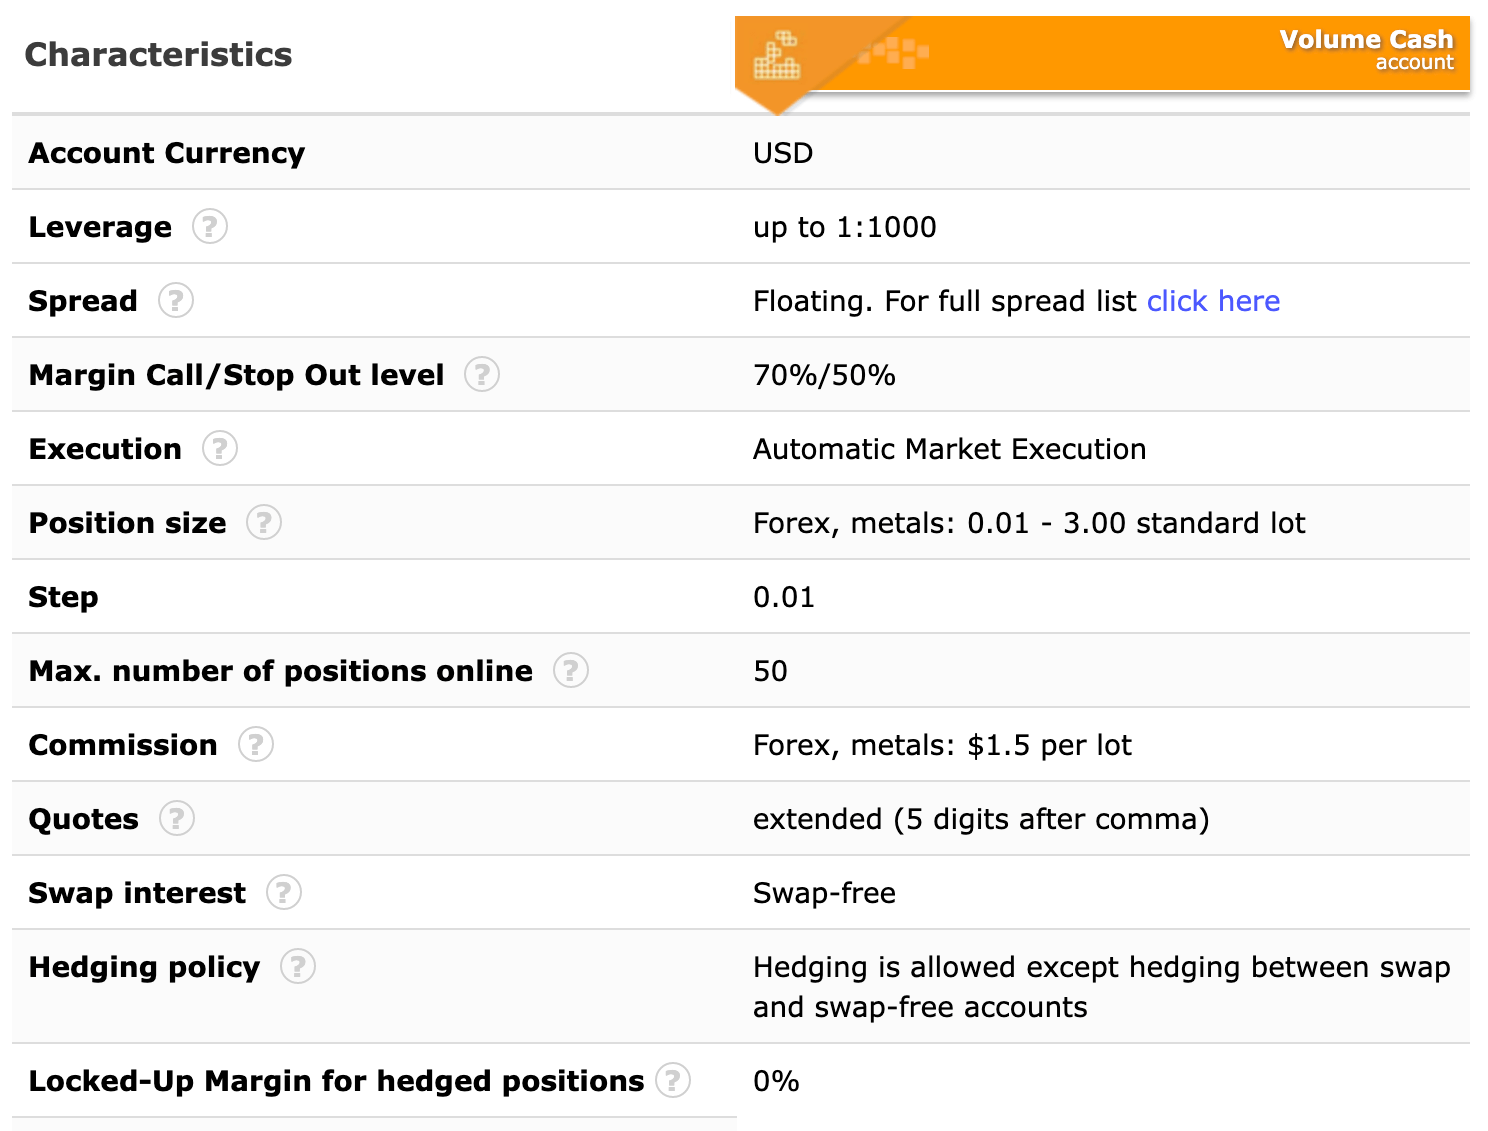The height and width of the screenshot is (1131, 1488).
Task: Open the Commission help icon
Action: (256, 745)
